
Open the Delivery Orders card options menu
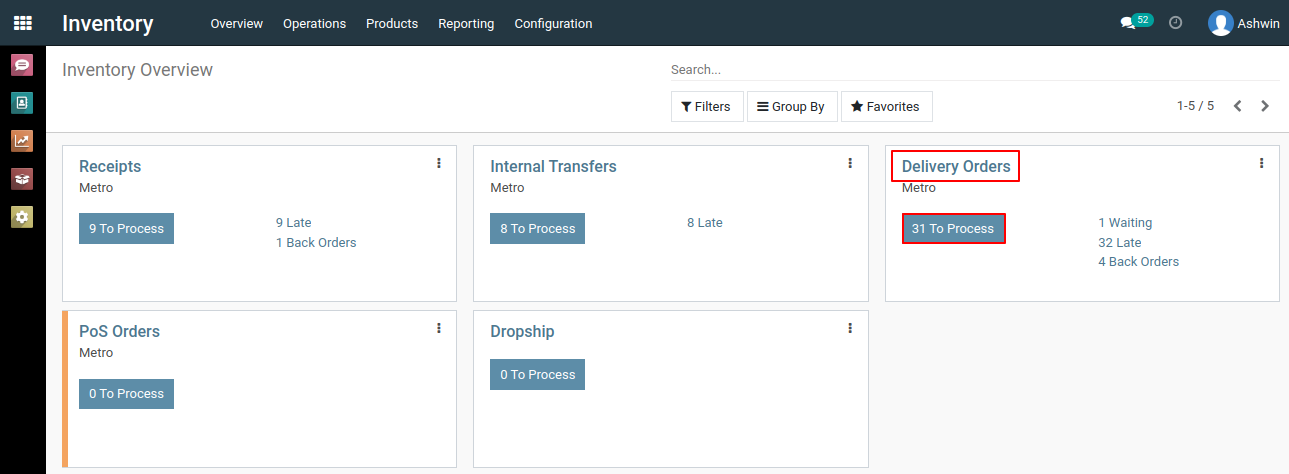(1262, 163)
